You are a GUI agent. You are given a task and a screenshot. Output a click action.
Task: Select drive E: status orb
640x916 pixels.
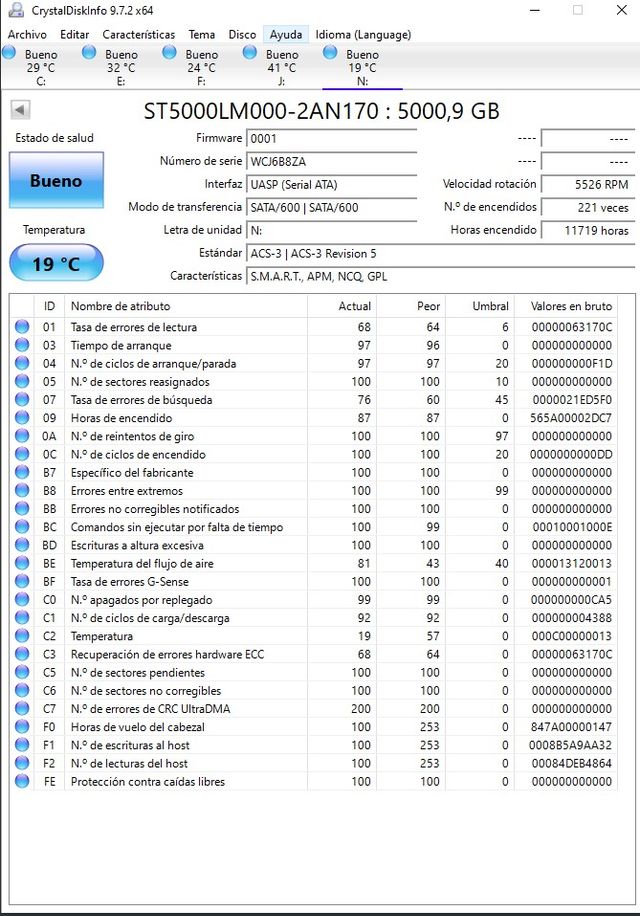[89, 52]
